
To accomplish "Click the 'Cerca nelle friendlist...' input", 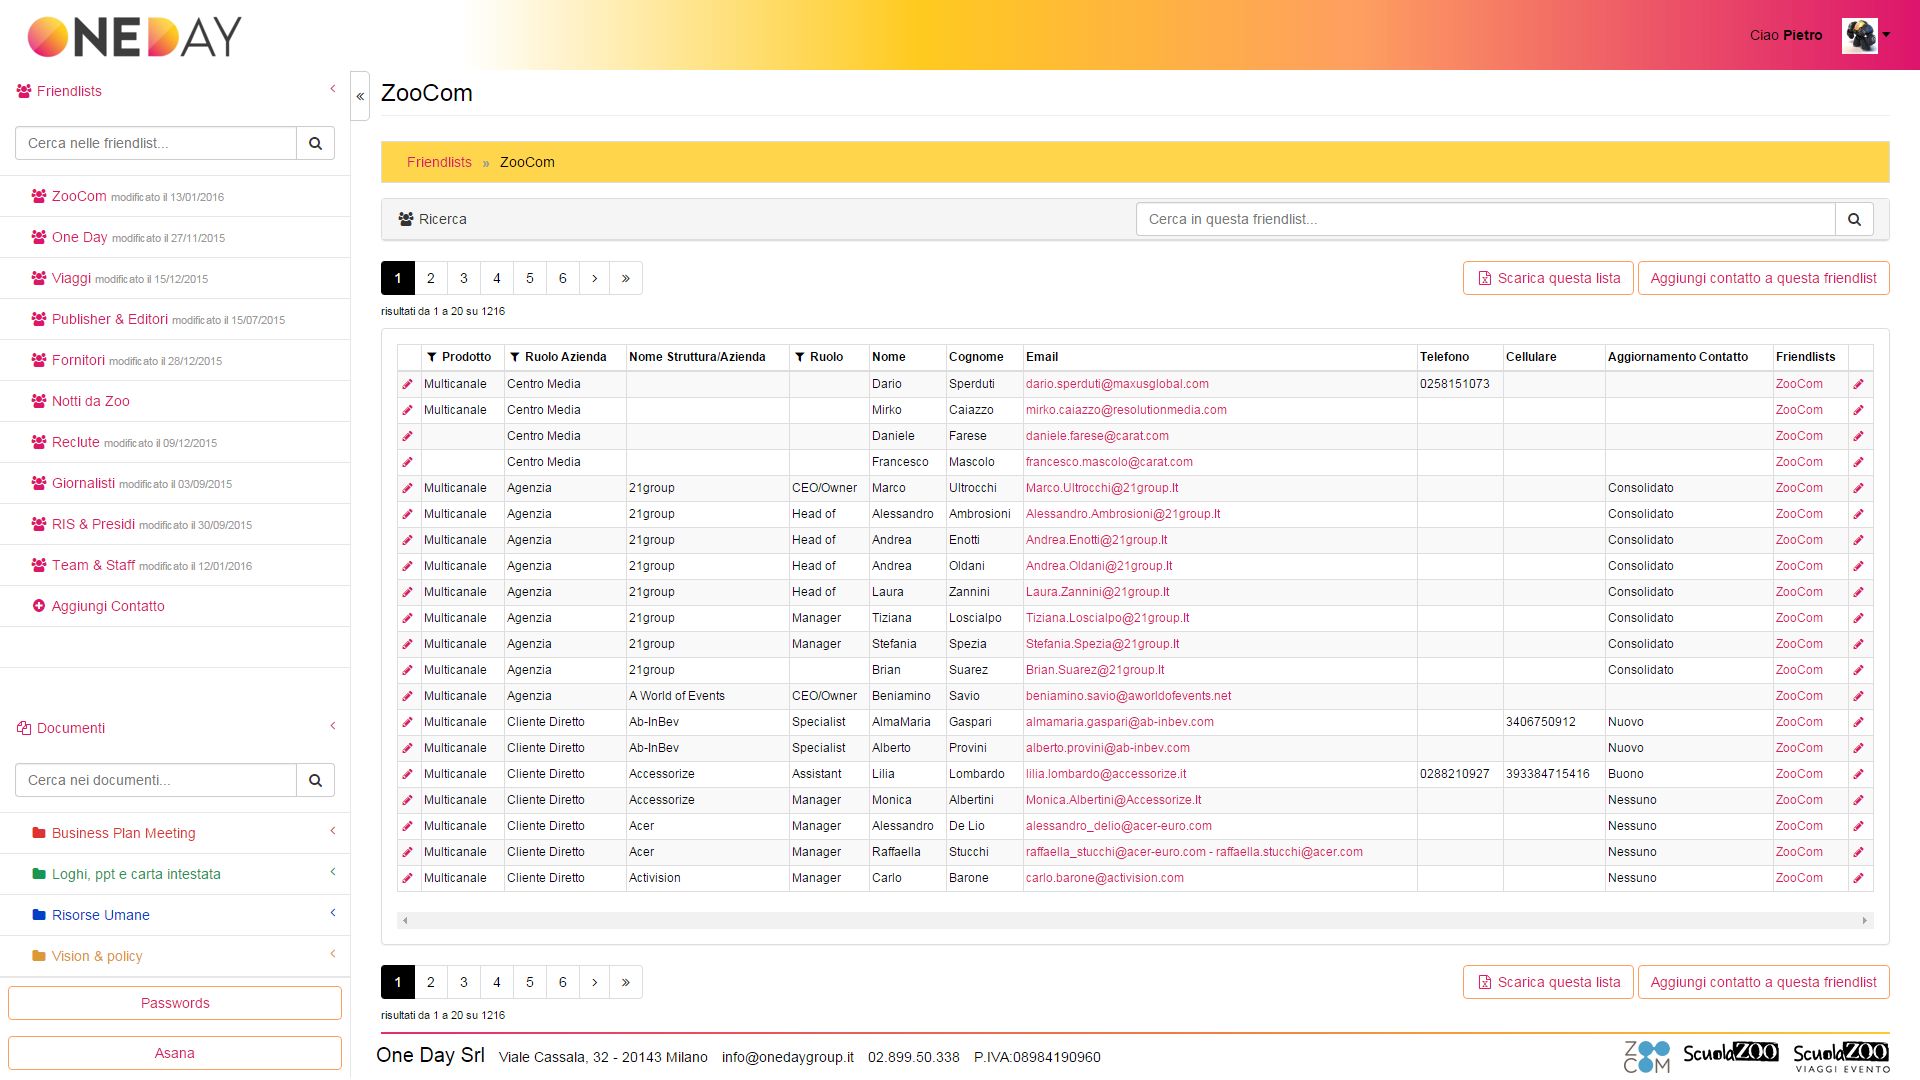I will 156,143.
